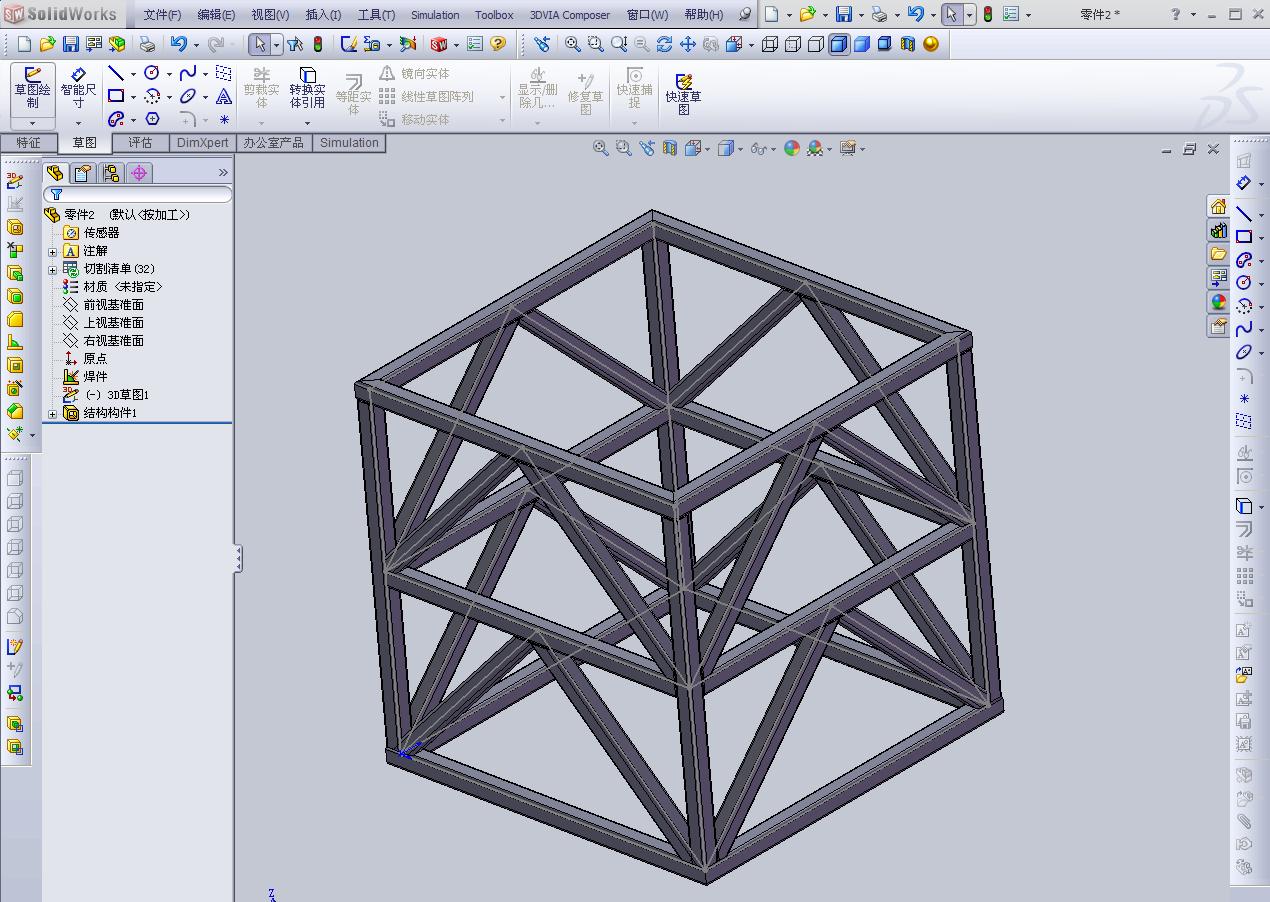Click the Section View icon in viewport toolbar
This screenshot has height=902, width=1270.
[x=669, y=148]
